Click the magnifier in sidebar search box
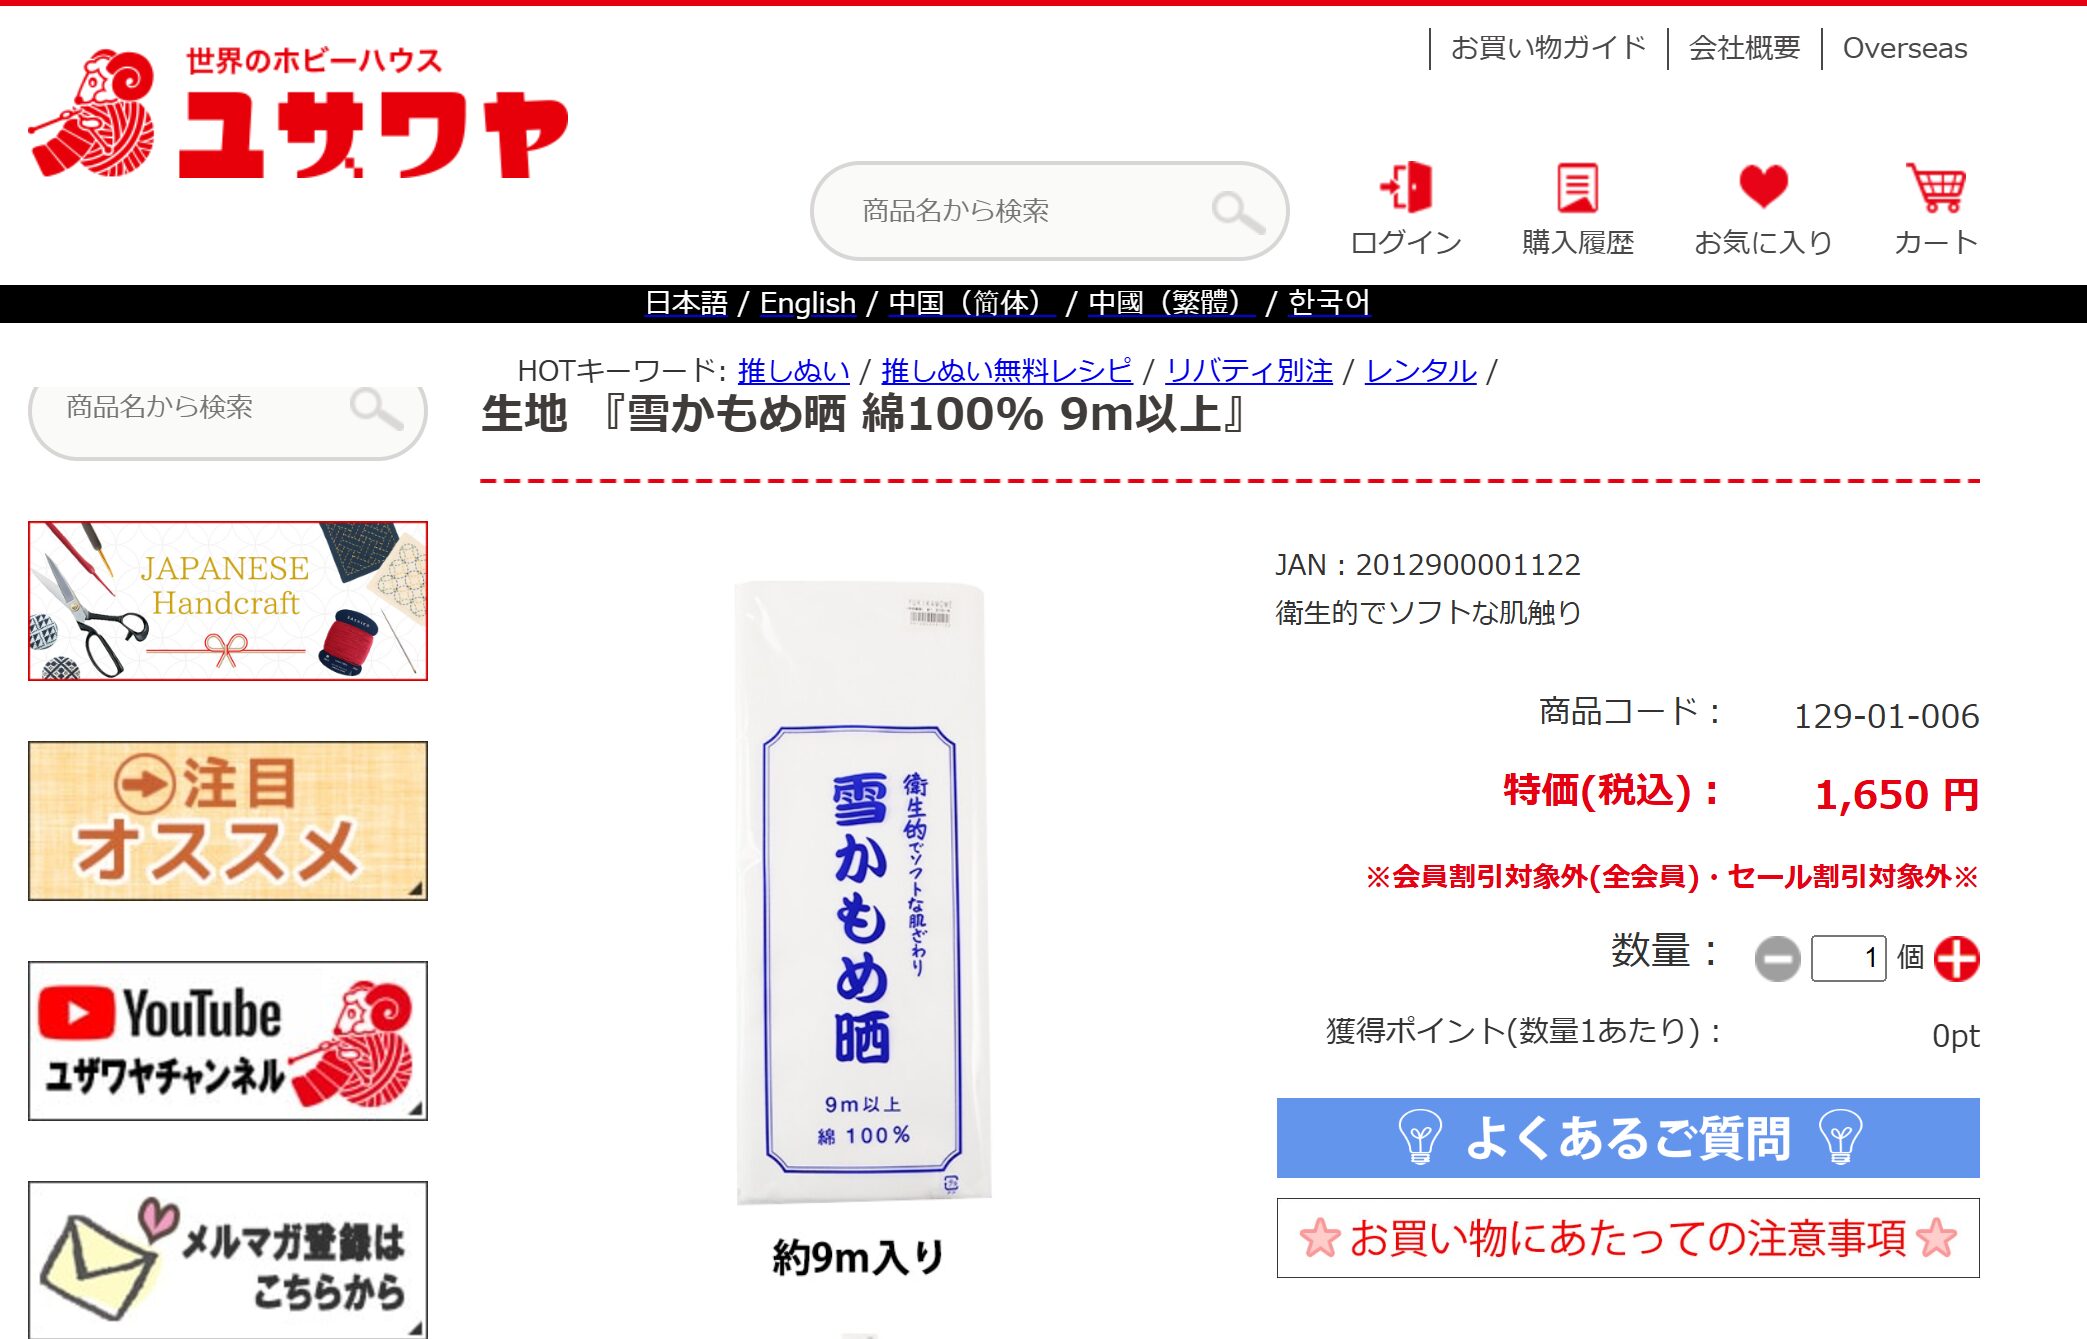 [x=376, y=408]
